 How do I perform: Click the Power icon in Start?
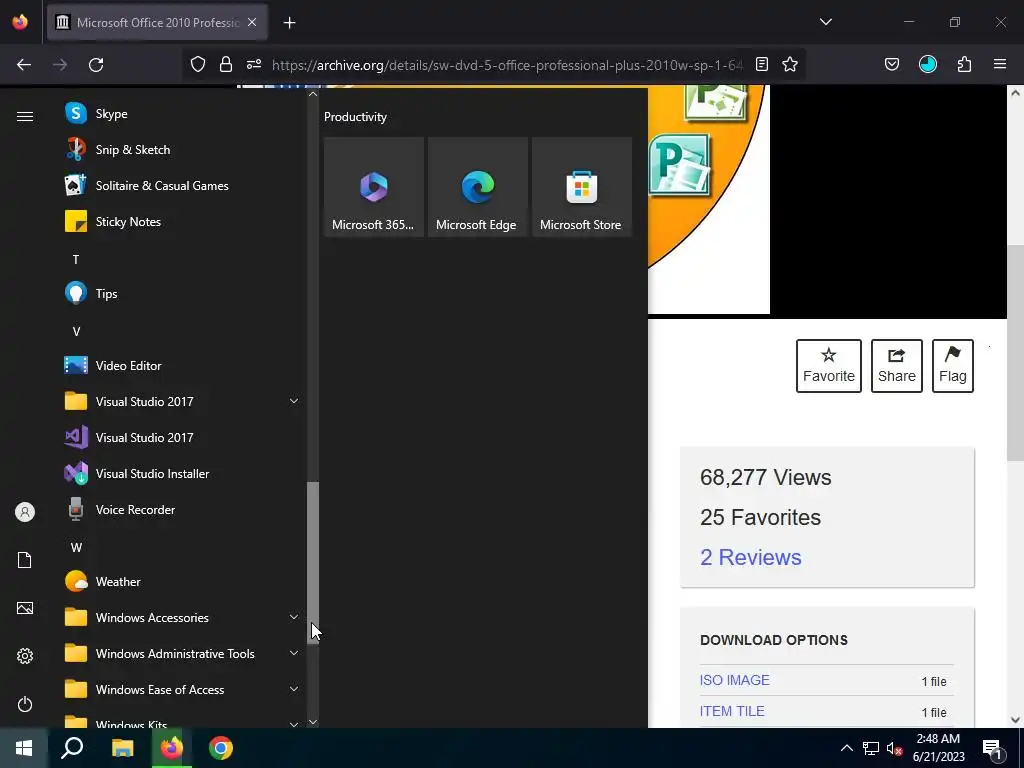pos(25,704)
